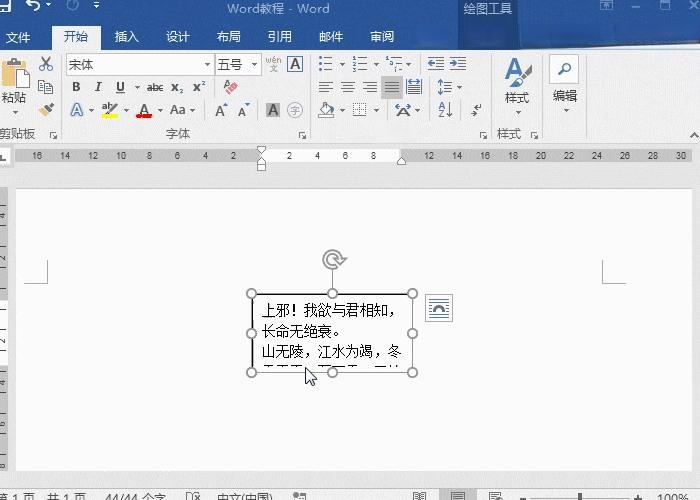Expand the line spacing dropdown arrow
Image resolution: width=700 pixels, height=500 pixels.
[x=459, y=87]
